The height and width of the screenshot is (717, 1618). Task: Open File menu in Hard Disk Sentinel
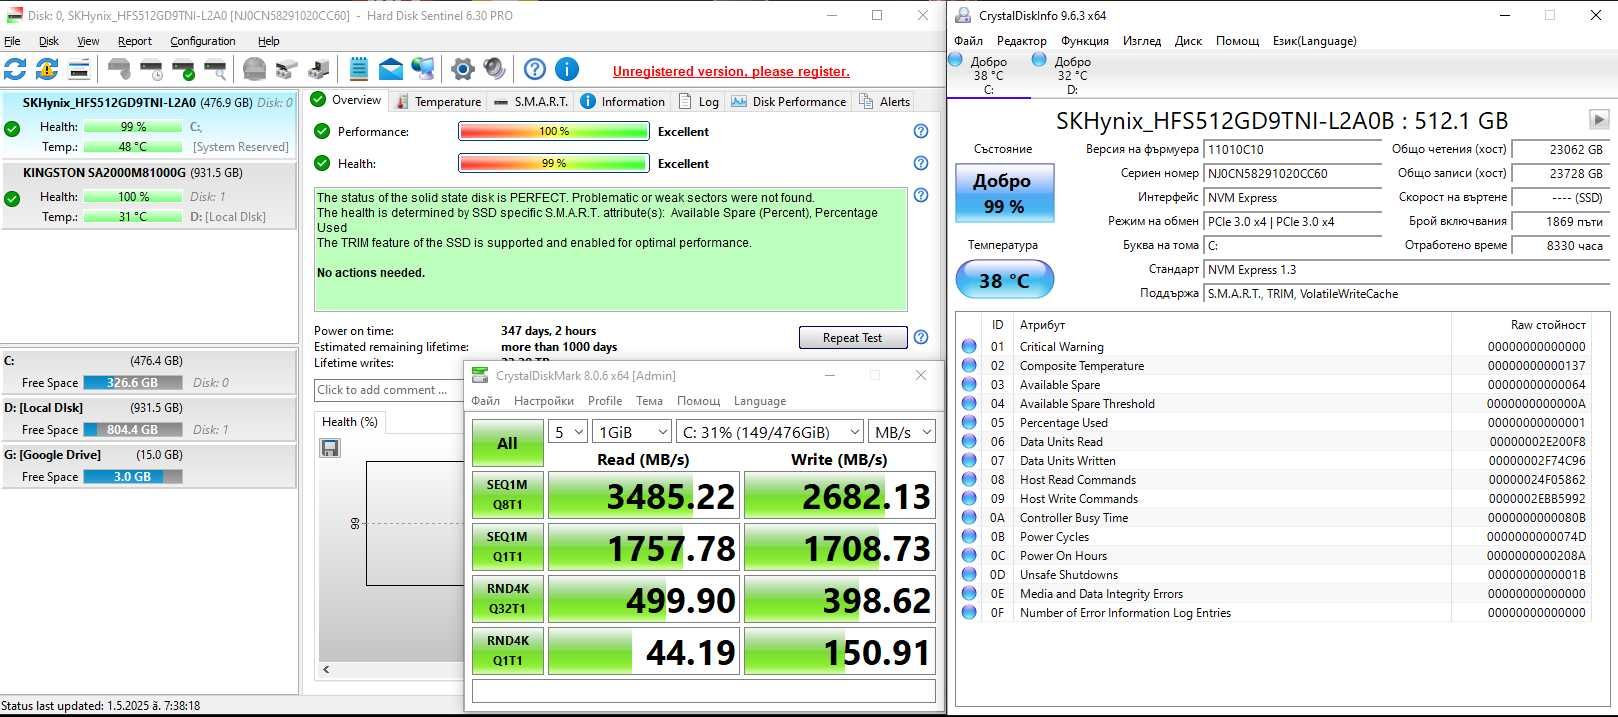(12, 41)
